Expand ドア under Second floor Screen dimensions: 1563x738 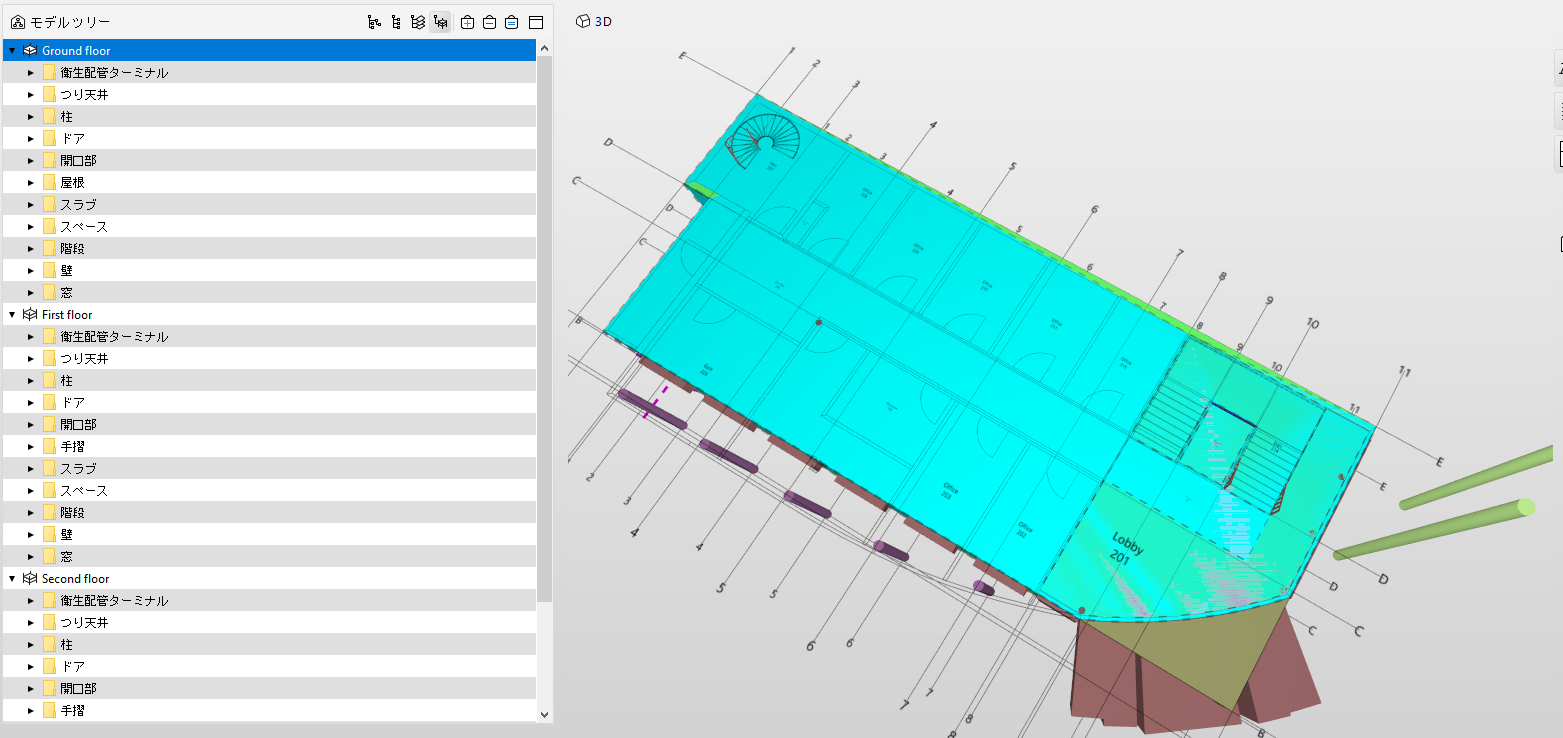click(x=31, y=667)
